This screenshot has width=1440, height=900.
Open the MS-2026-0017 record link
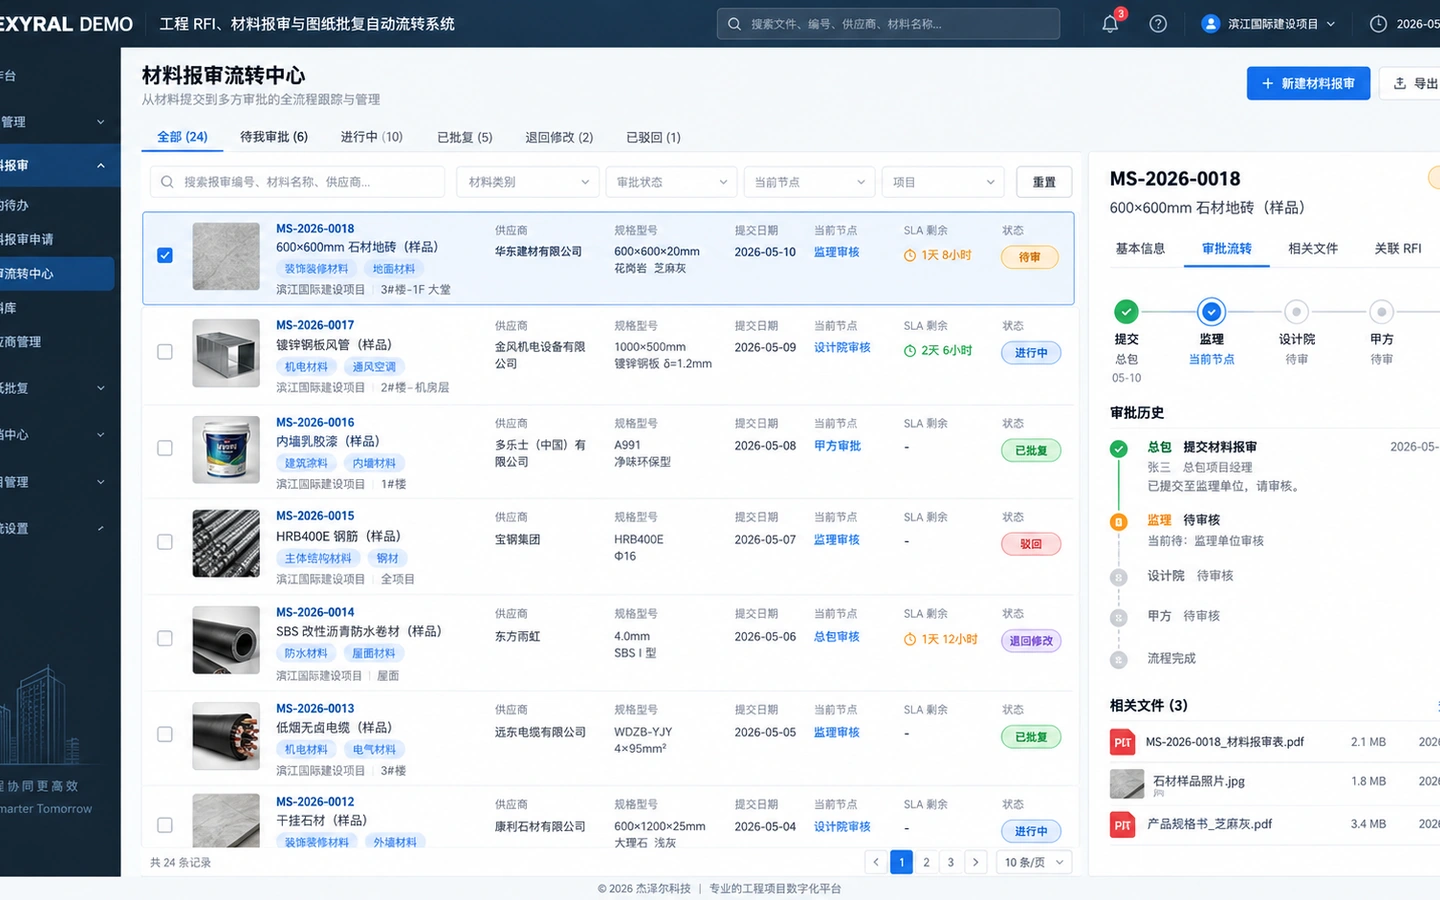coord(315,325)
